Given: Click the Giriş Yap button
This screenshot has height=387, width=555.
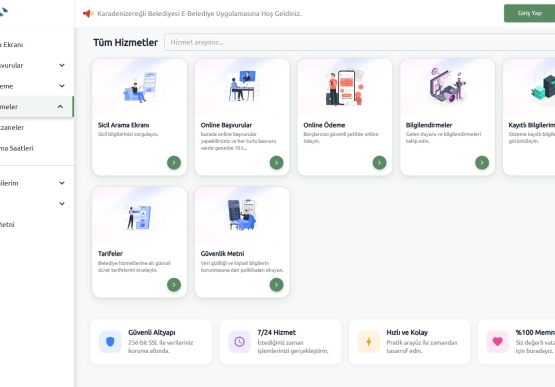Looking at the screenshot, I should coord(530,13).
